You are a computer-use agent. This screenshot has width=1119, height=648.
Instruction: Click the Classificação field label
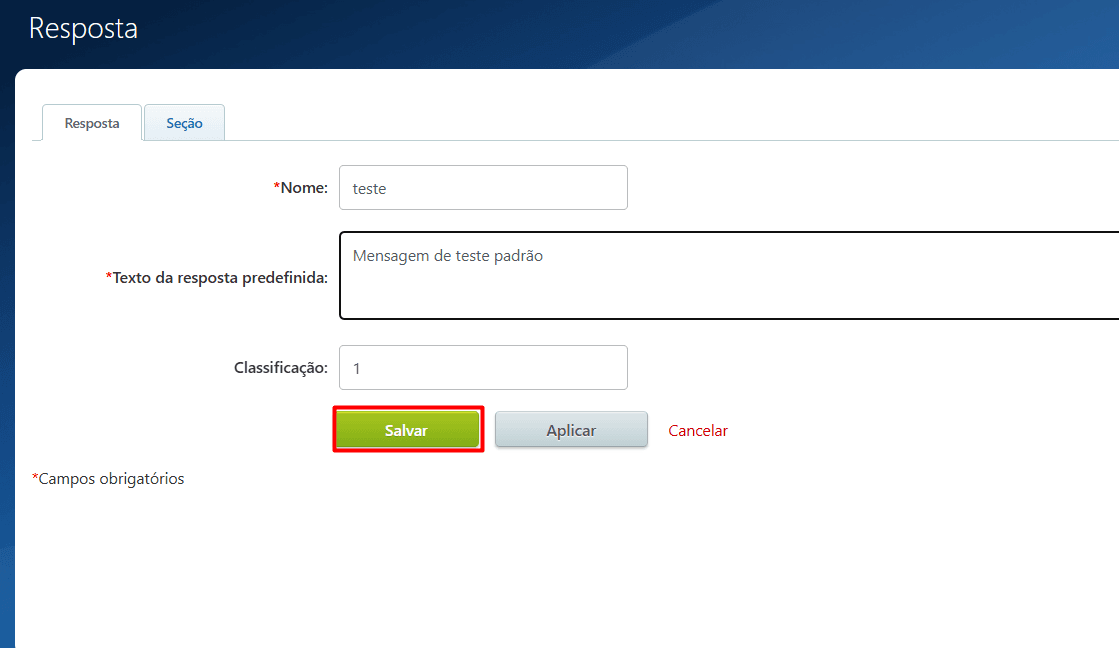[x=280, y=368]
